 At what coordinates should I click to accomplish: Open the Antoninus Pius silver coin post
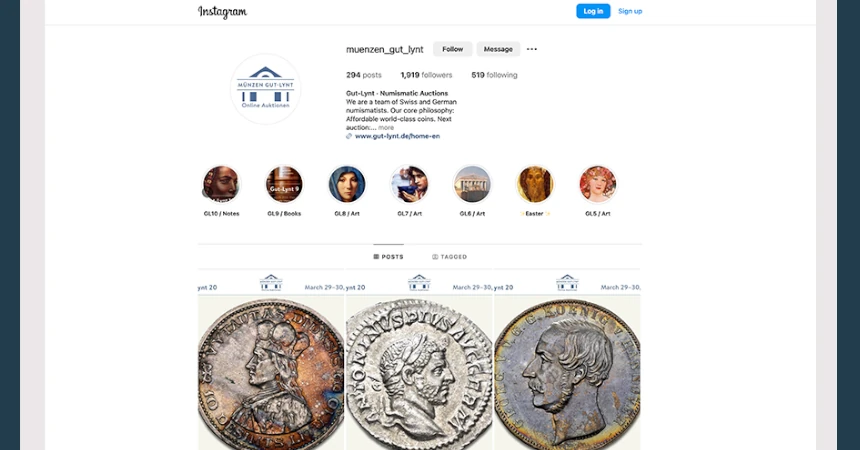tap(419, 359)
